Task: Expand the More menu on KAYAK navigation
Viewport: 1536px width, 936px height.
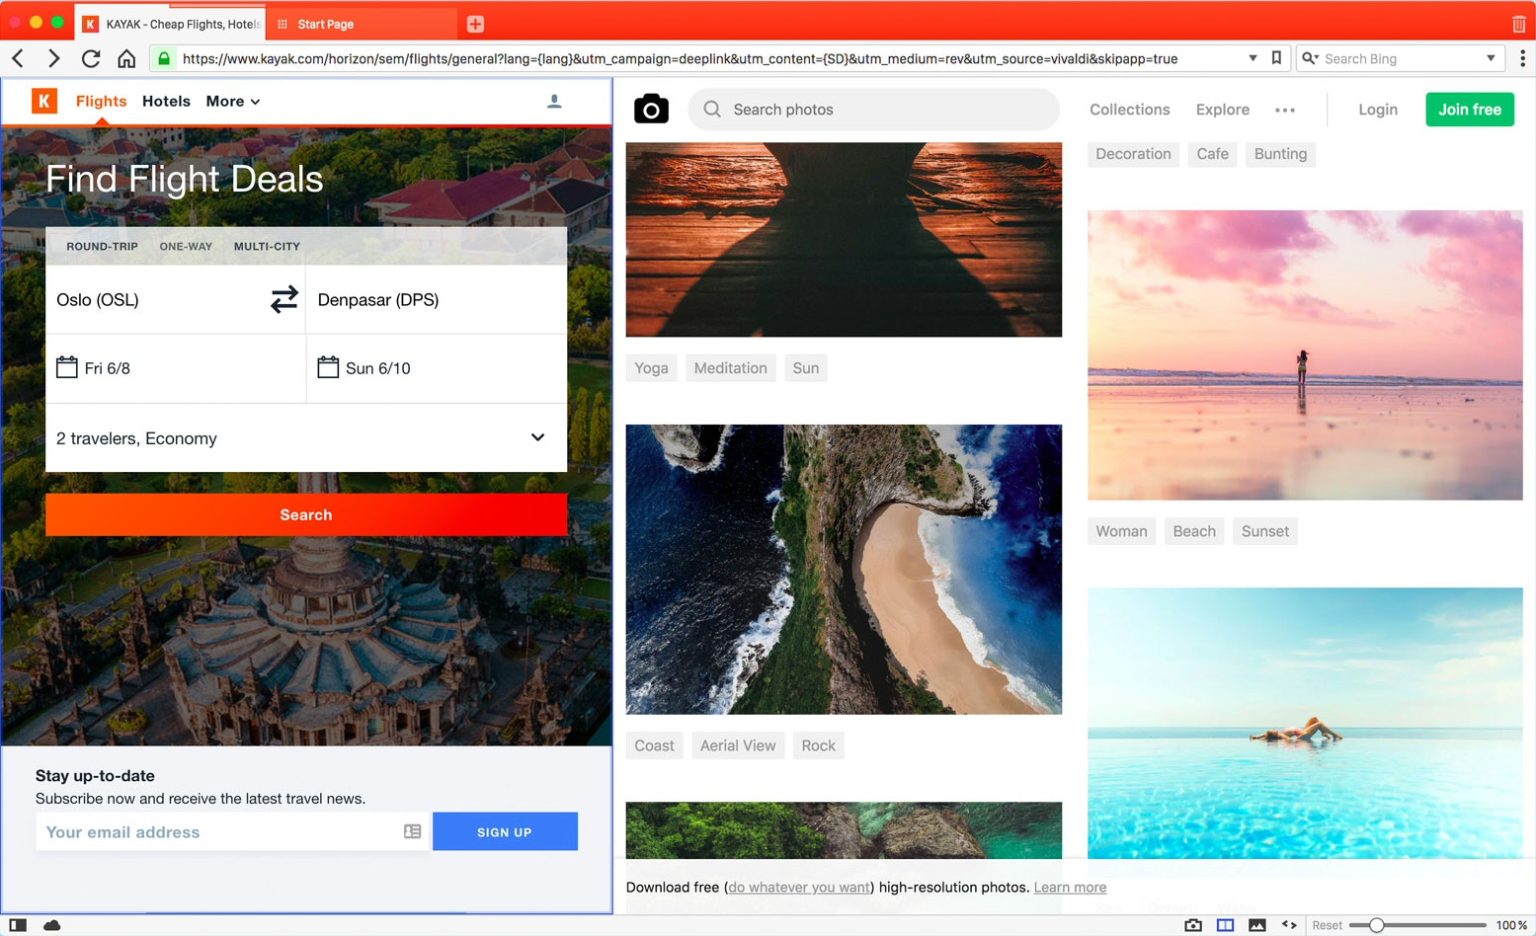Action: (231, 101)
